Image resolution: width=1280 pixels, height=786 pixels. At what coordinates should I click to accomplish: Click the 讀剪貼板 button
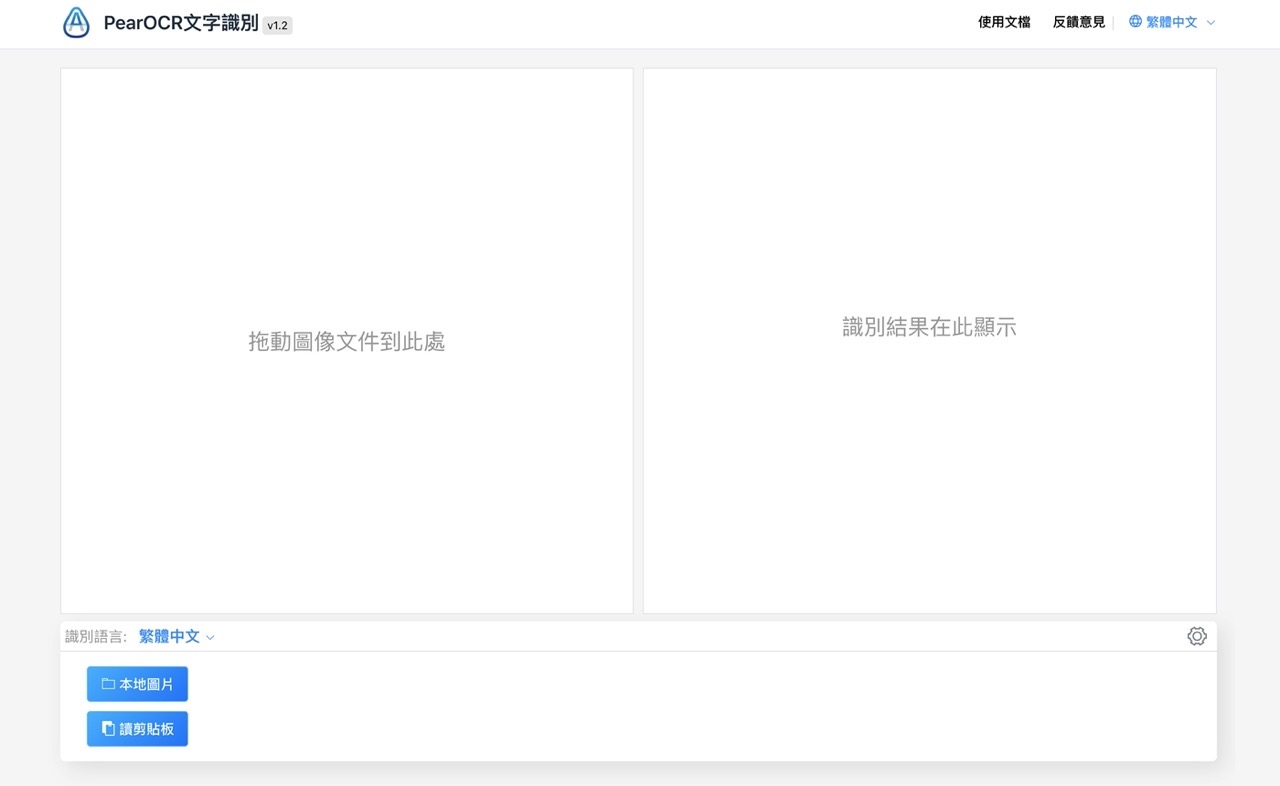click(137, 729)
